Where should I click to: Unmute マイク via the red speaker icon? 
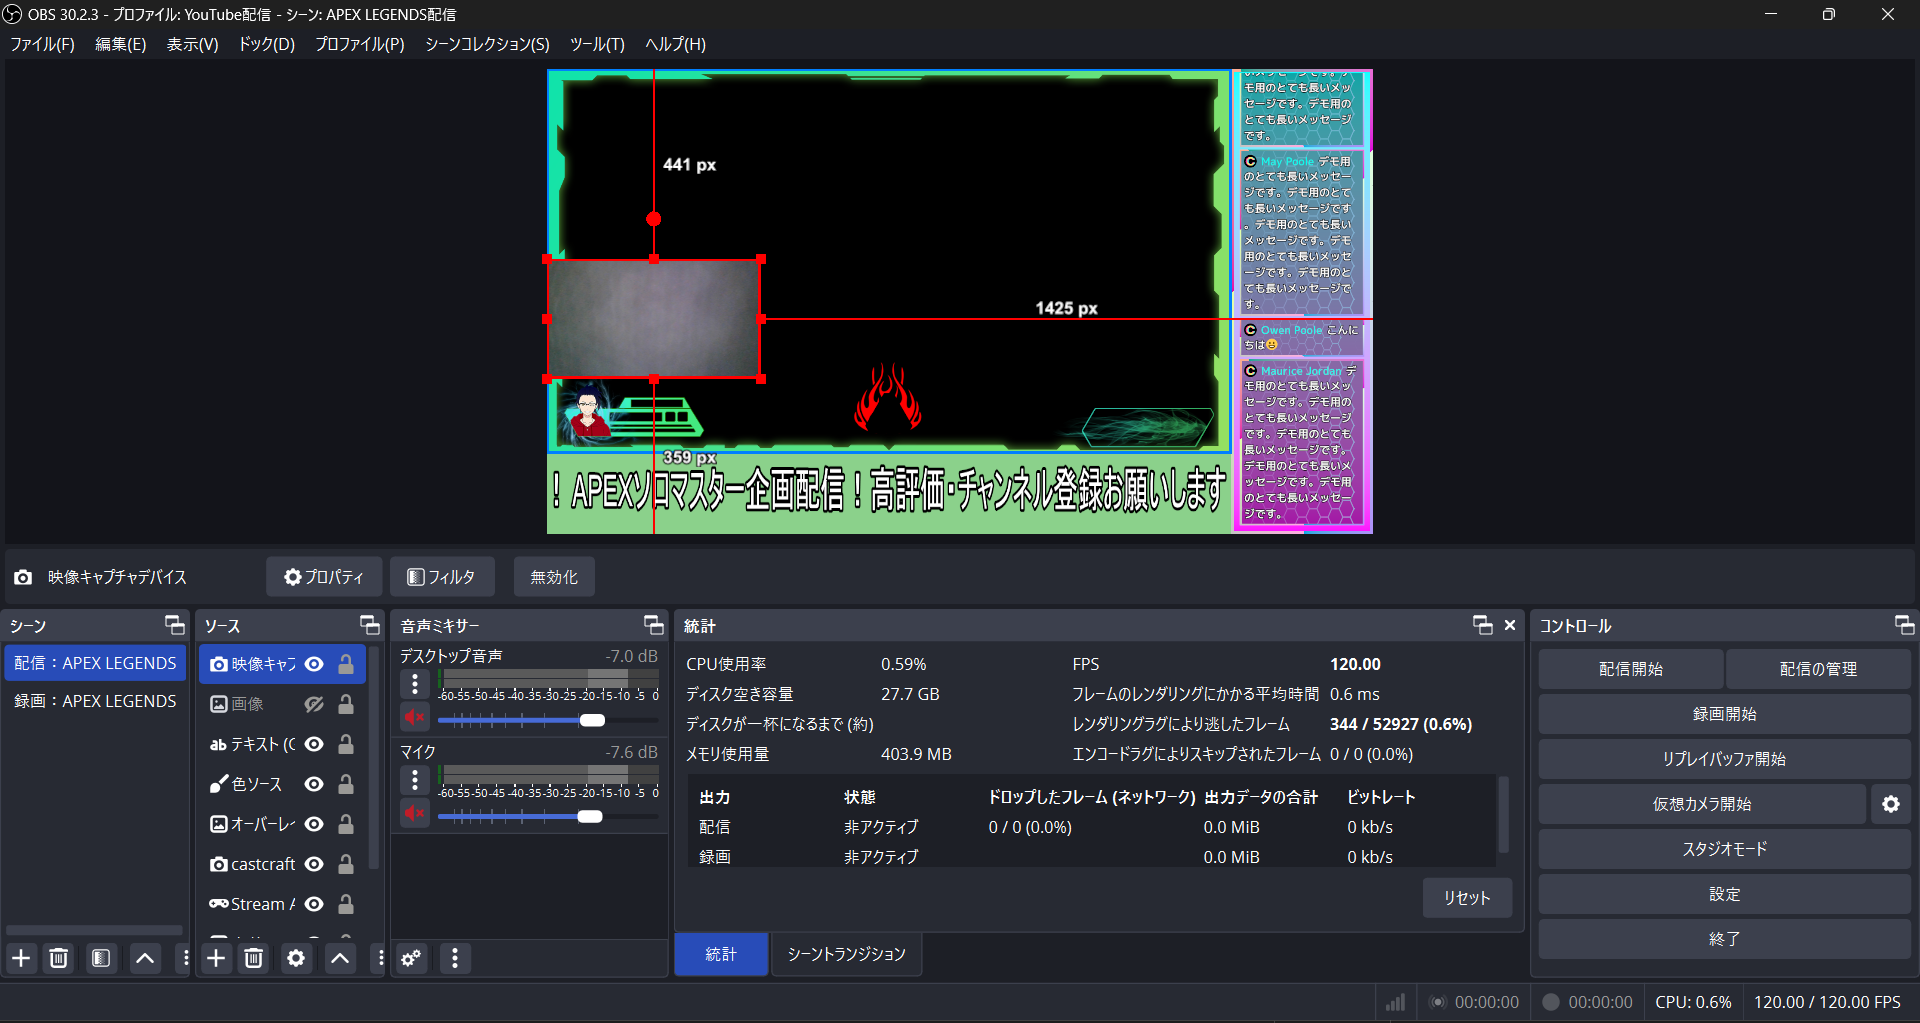tap(415, 813)
